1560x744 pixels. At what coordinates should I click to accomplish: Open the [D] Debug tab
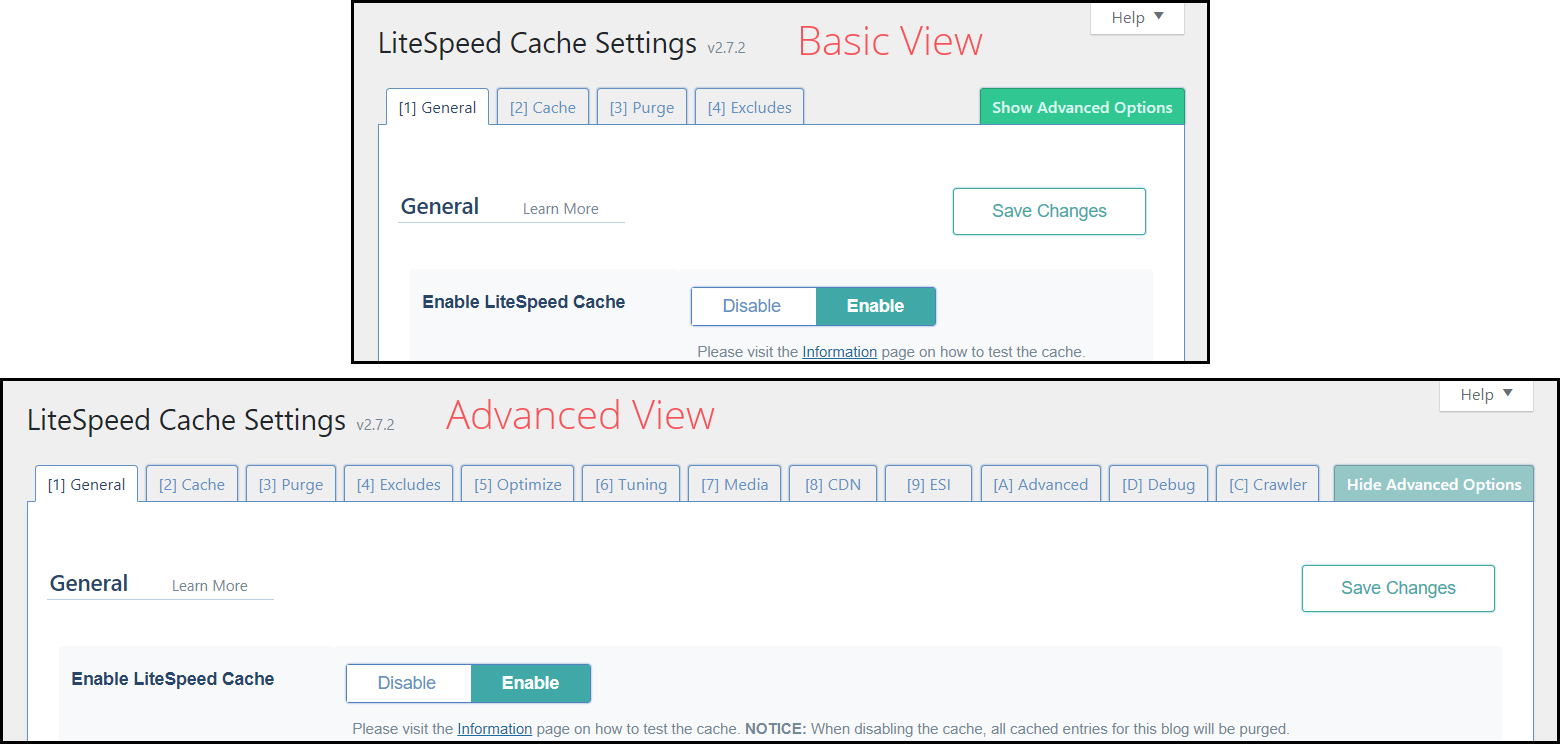1159,484
